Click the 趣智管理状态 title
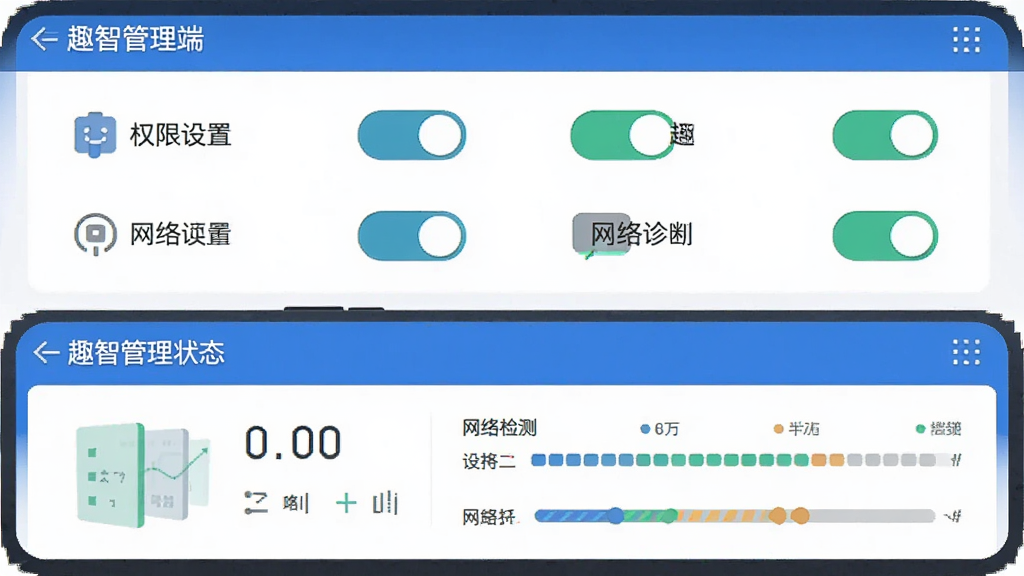 pyautogui.click(x=146, y=353)
